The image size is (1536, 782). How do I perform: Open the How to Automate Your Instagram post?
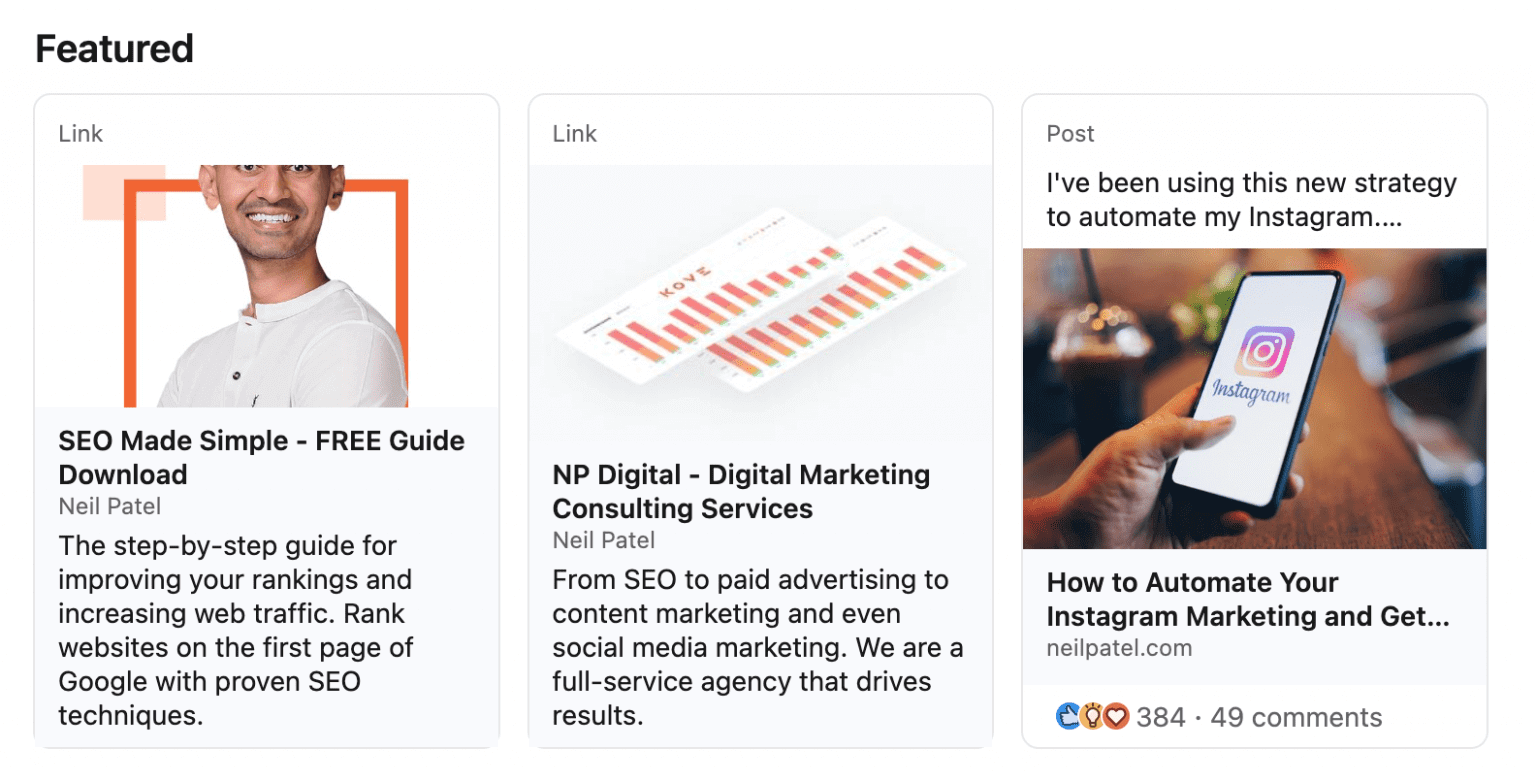(1249, 599)
